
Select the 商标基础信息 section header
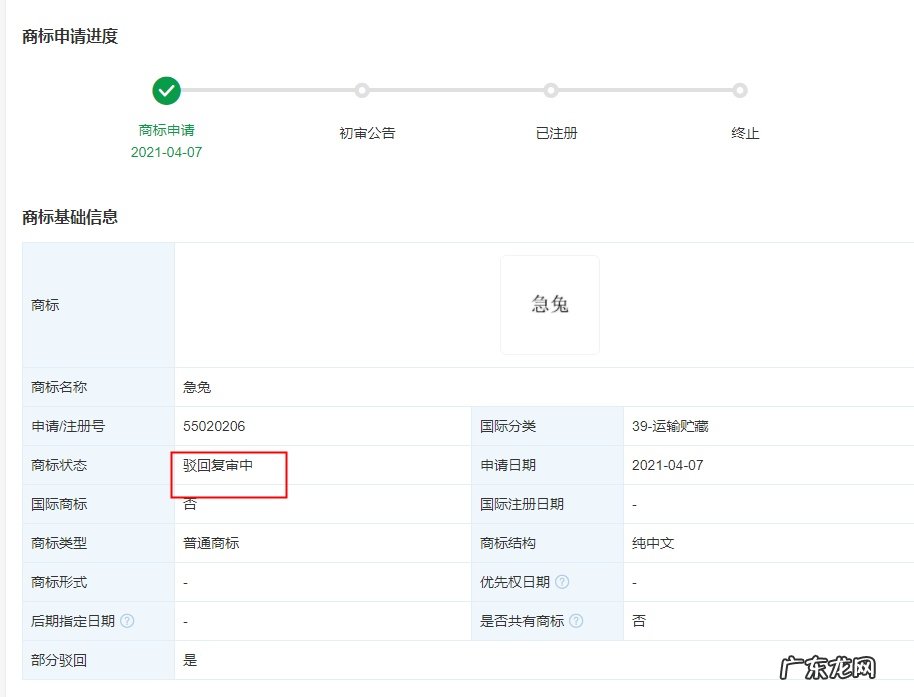pos(69,214)
